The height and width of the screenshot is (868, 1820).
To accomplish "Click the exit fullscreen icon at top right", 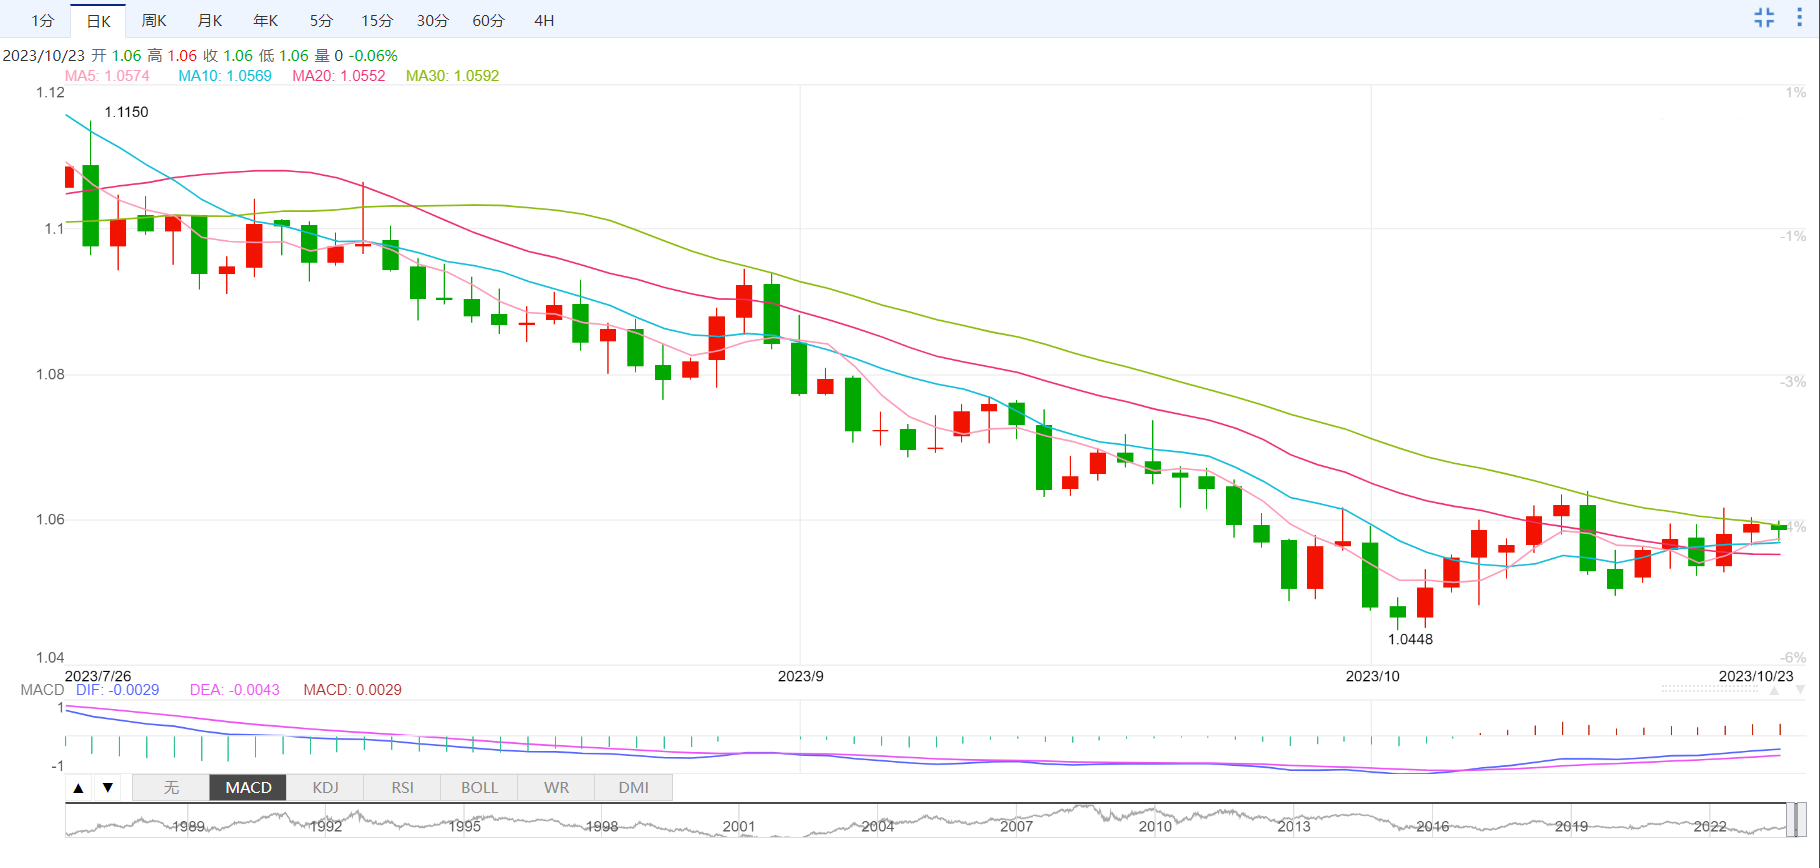I will pyautogui.click(x=1764, y=18).
